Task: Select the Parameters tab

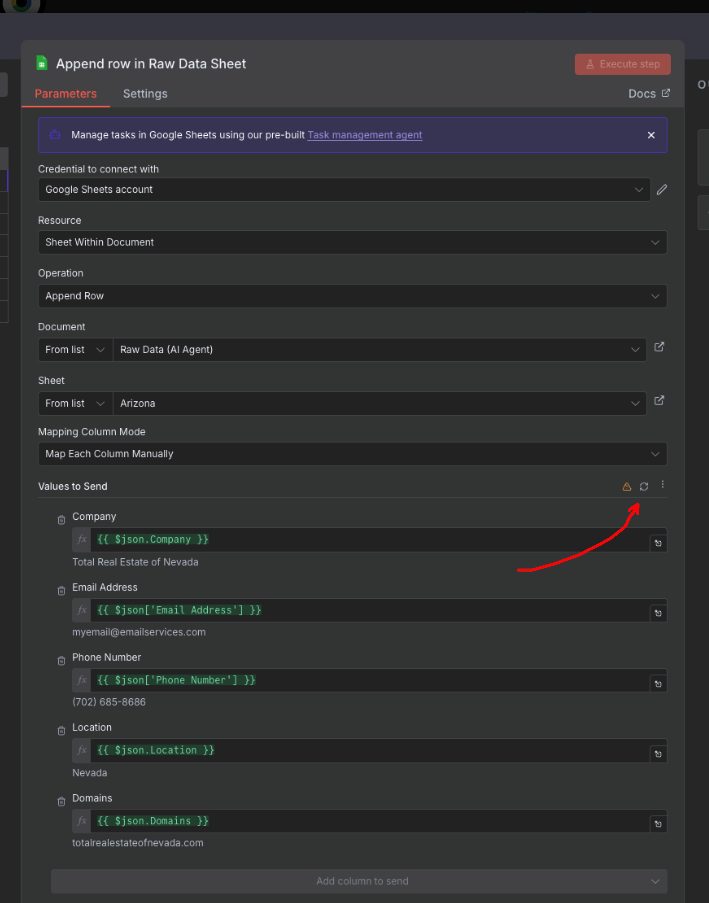Action: pos(66,94)
